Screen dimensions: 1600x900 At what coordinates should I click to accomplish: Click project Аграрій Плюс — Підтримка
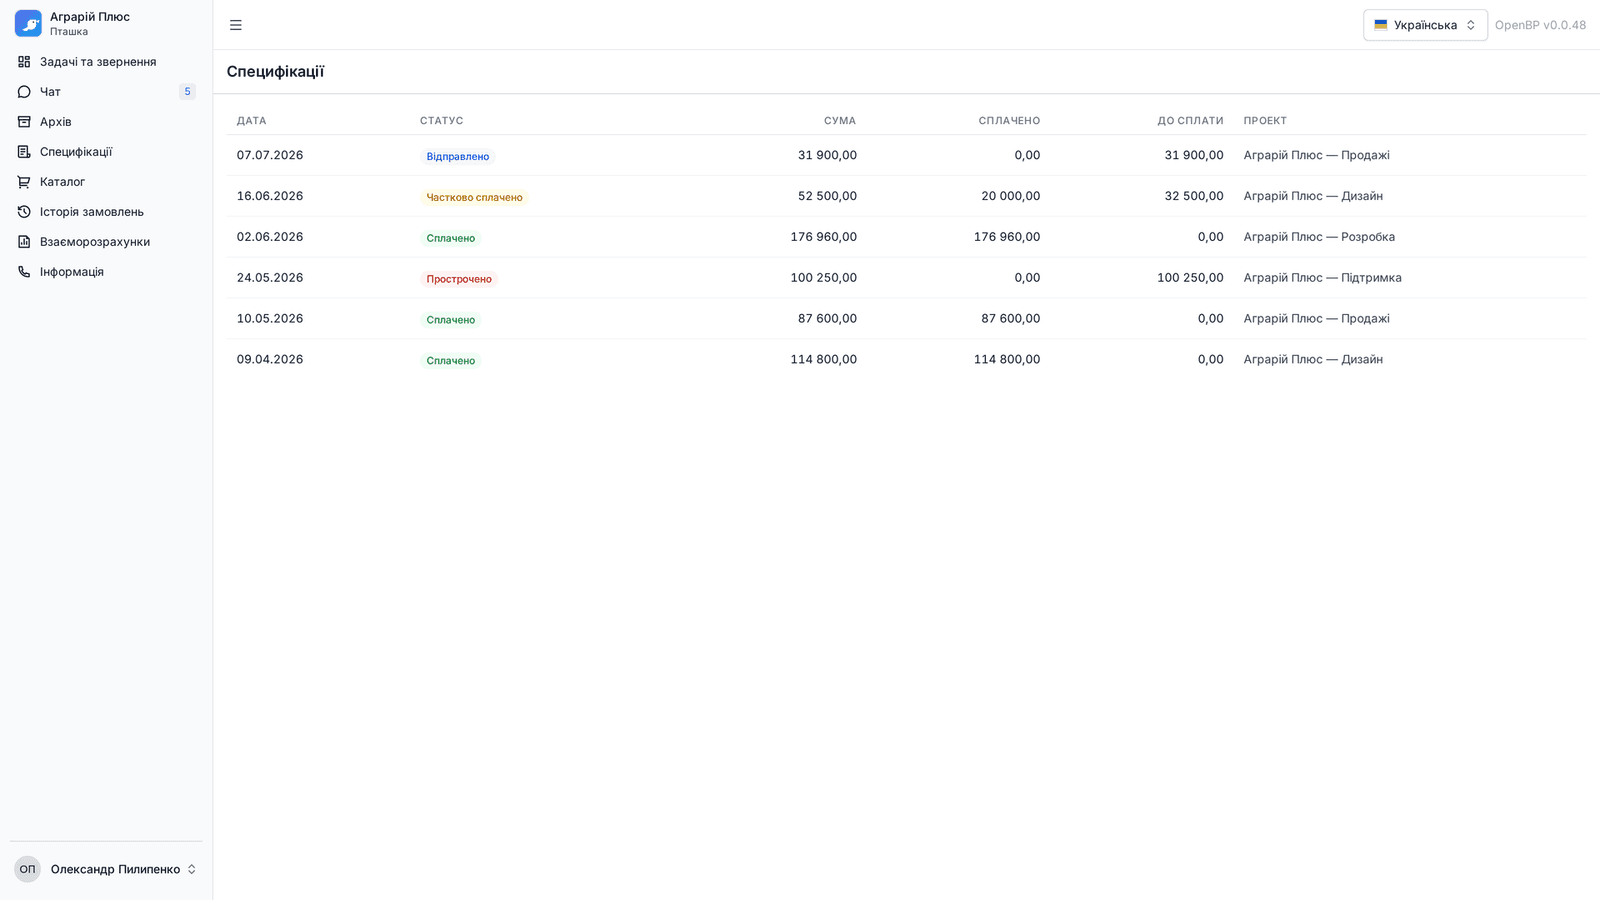point(1323,278)
